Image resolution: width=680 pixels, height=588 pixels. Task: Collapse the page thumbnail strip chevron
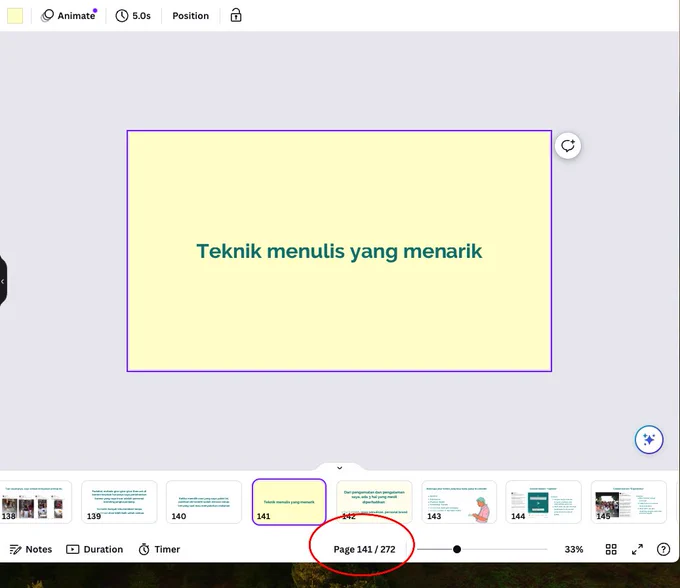[340, 467]
